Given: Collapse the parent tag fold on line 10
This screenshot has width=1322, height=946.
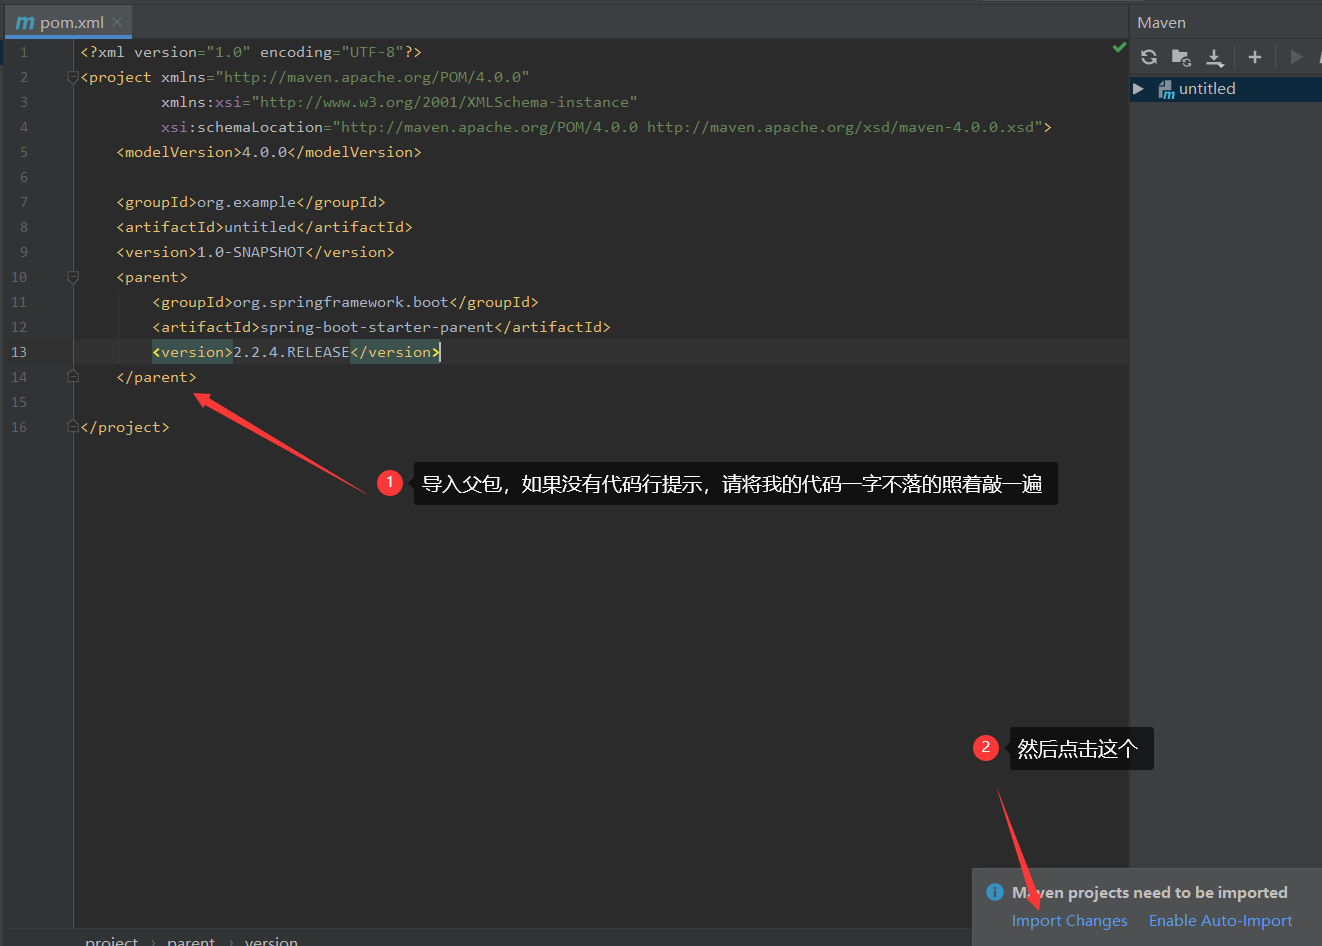Looking at the screenshot, I should pos(72,277).
